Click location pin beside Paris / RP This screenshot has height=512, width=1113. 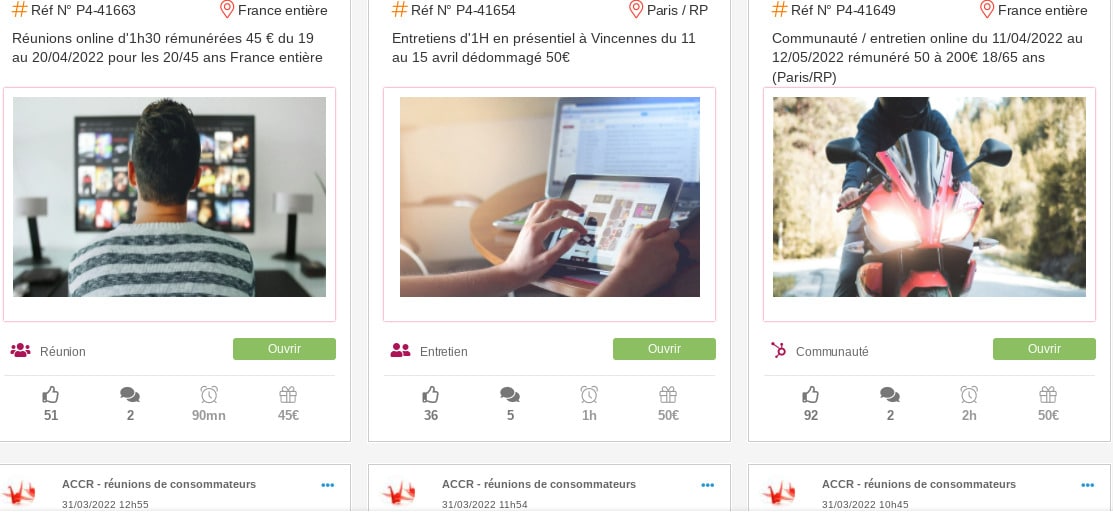[x=636, y=9]
